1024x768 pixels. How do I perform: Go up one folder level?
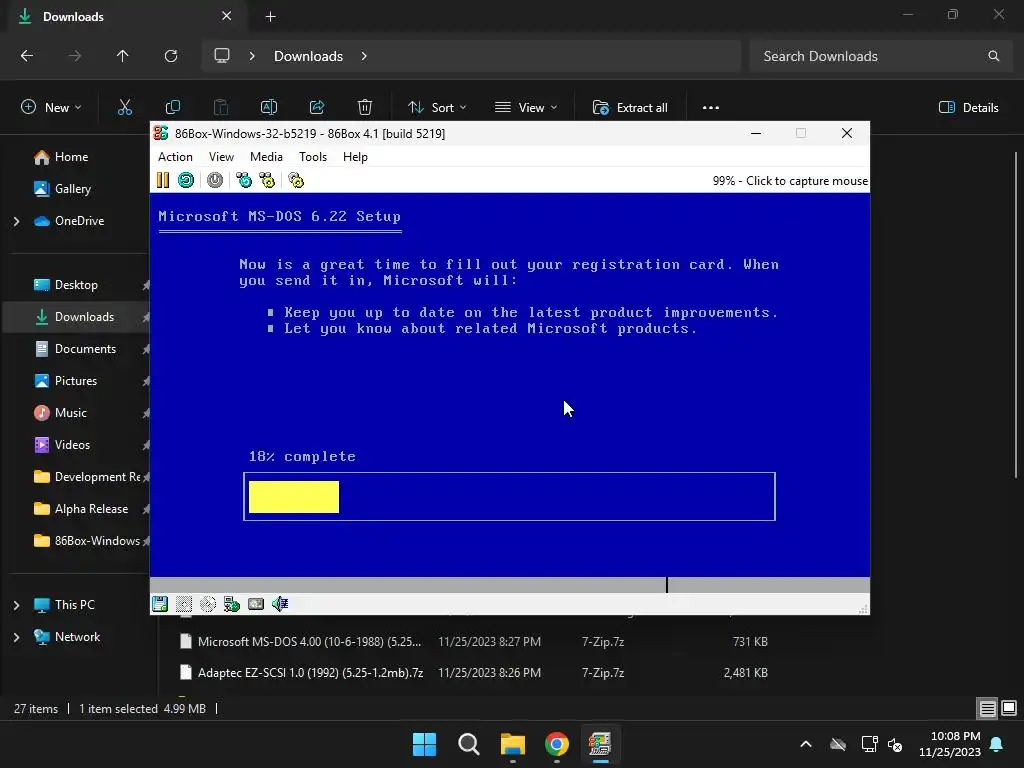pos(122,56)
